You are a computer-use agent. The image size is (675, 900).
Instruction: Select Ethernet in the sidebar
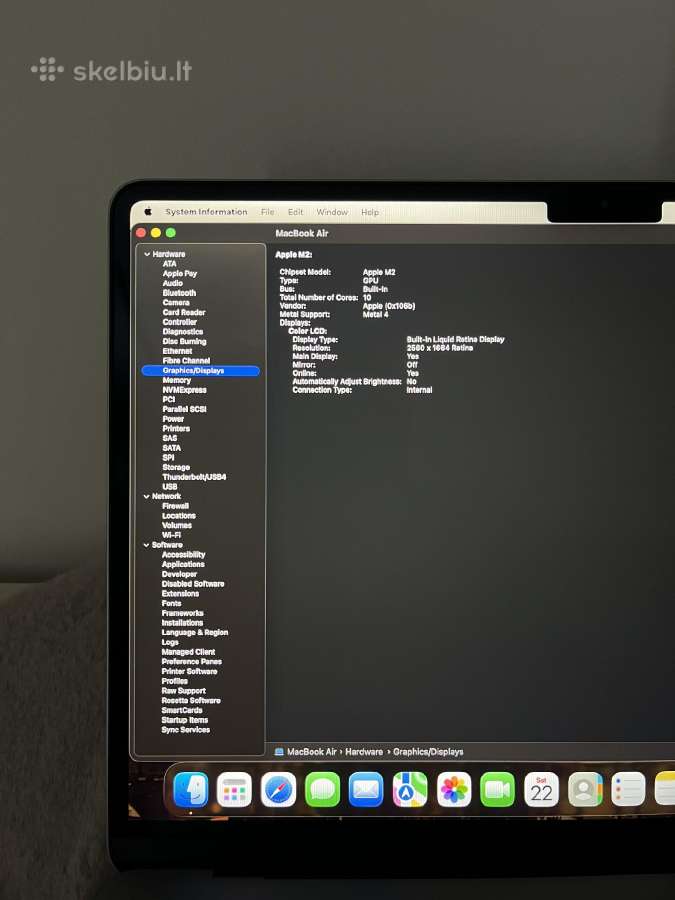pos(177,351)
